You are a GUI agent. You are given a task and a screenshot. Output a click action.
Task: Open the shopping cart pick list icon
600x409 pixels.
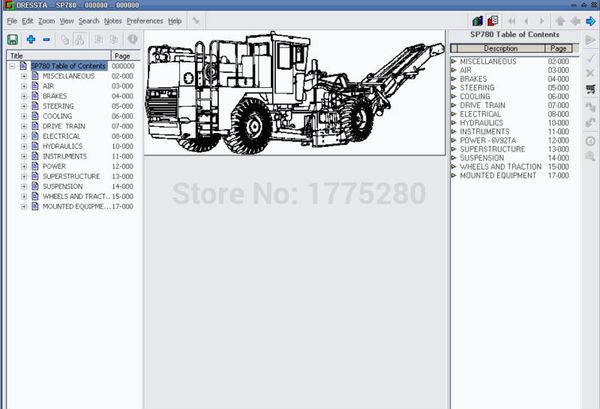click(x=590, y=89)
